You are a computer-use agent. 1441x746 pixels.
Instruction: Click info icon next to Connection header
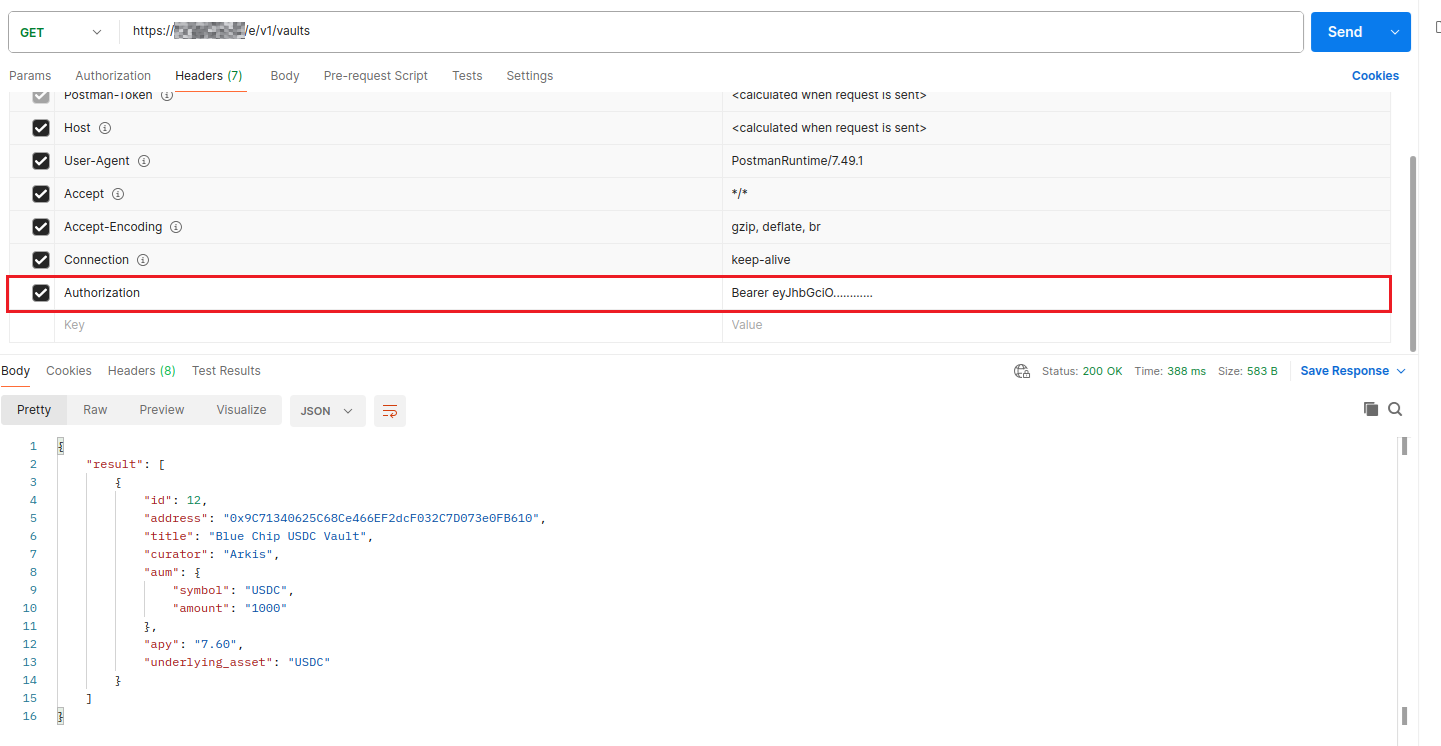pyautogui.click(x=143, y=260)
